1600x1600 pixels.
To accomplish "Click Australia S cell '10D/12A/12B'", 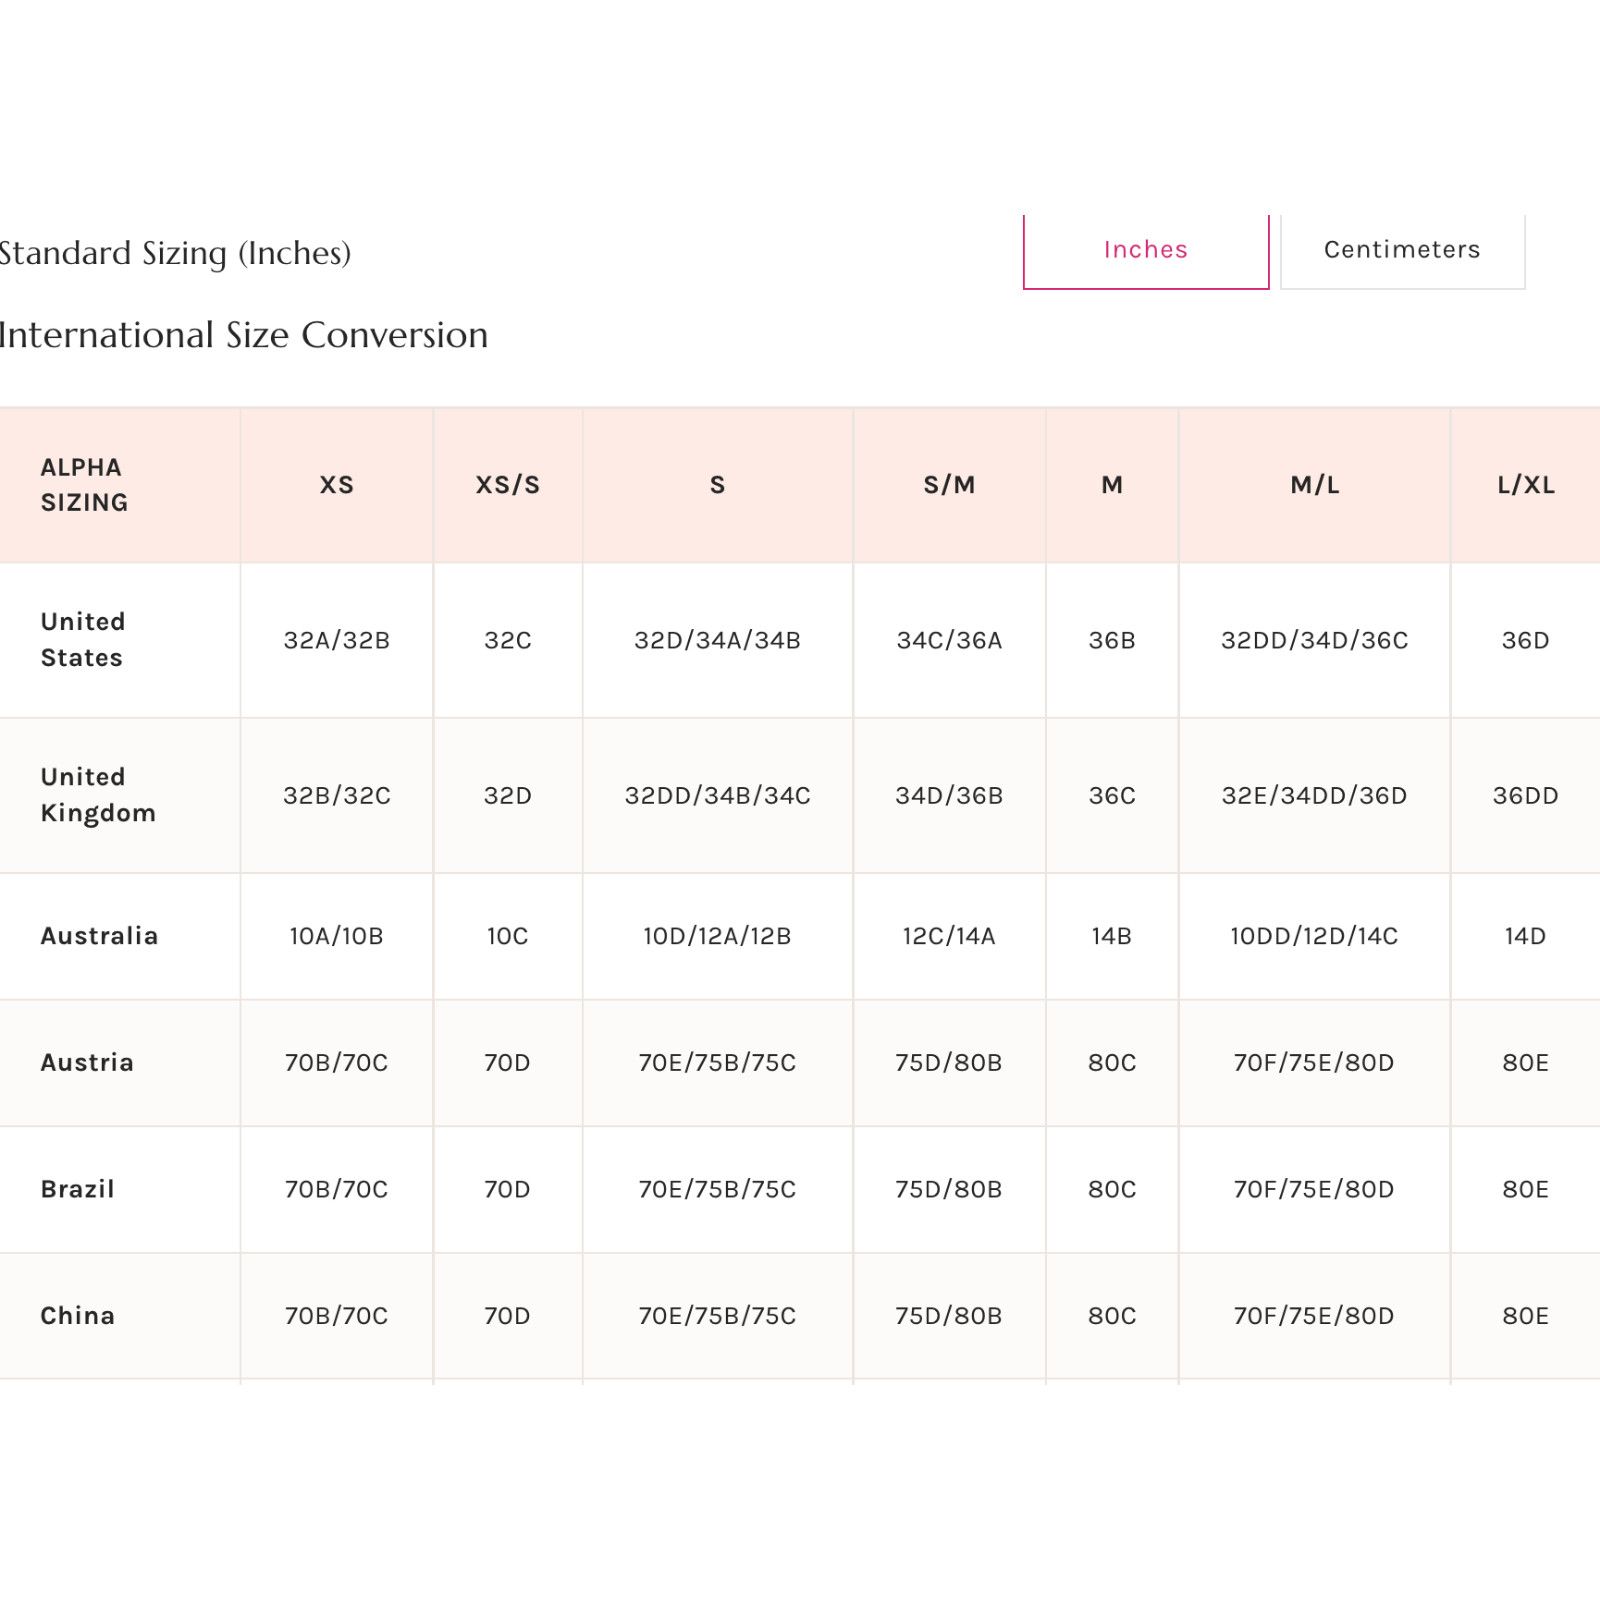I will click(x=718, y=936).
